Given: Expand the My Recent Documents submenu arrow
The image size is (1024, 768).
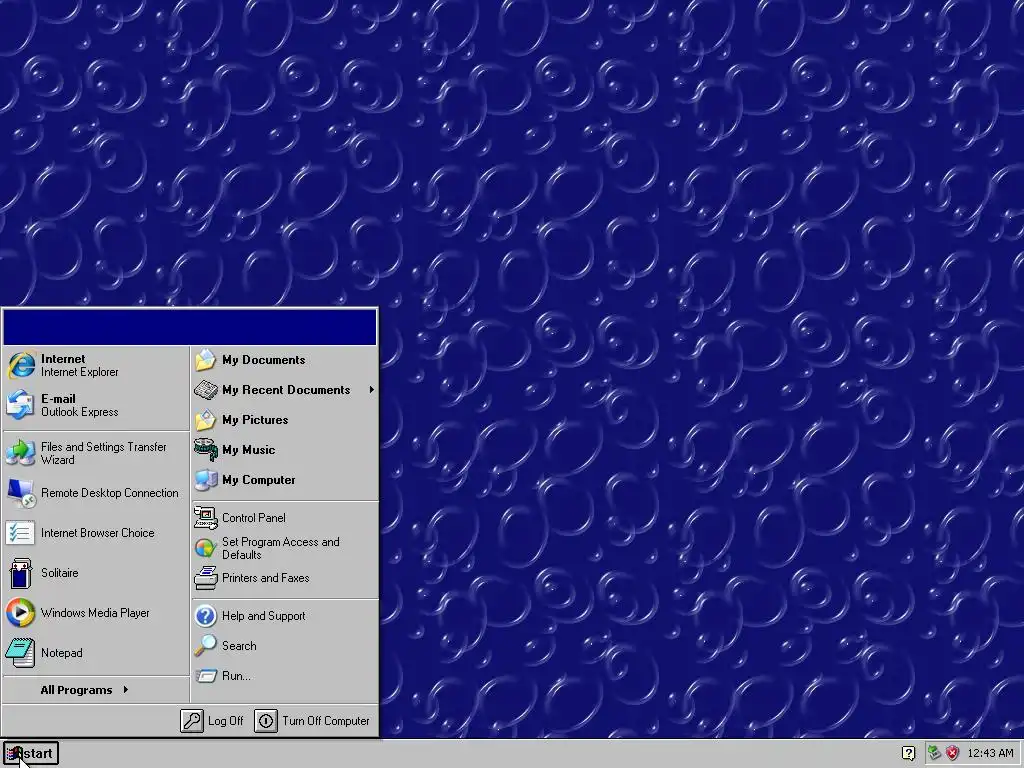Looking at the screenshot, I should [x=372, y=390].
